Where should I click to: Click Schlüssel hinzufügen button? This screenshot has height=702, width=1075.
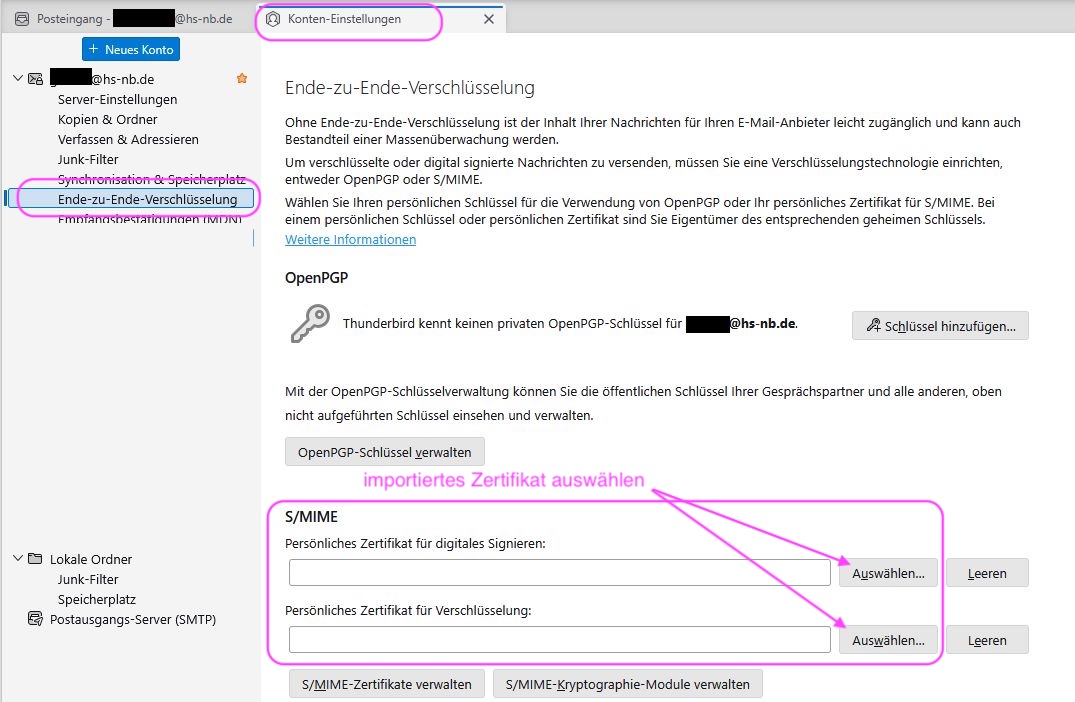click(x=940, y=326)
